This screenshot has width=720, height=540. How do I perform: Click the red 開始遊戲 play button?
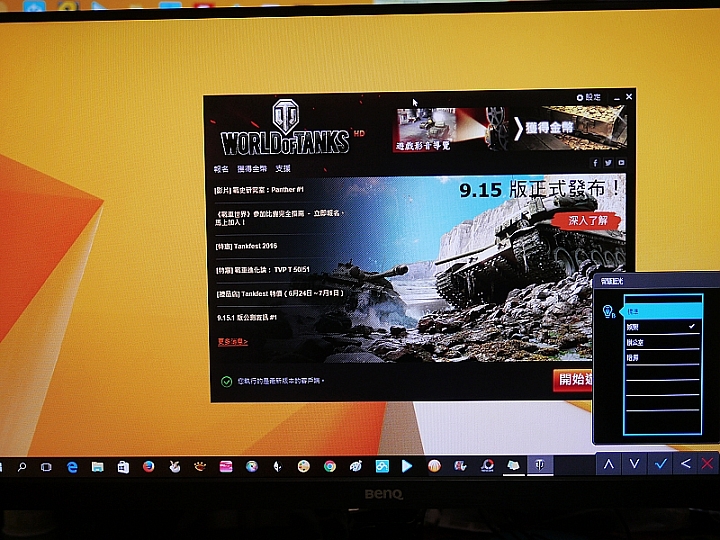572,379
